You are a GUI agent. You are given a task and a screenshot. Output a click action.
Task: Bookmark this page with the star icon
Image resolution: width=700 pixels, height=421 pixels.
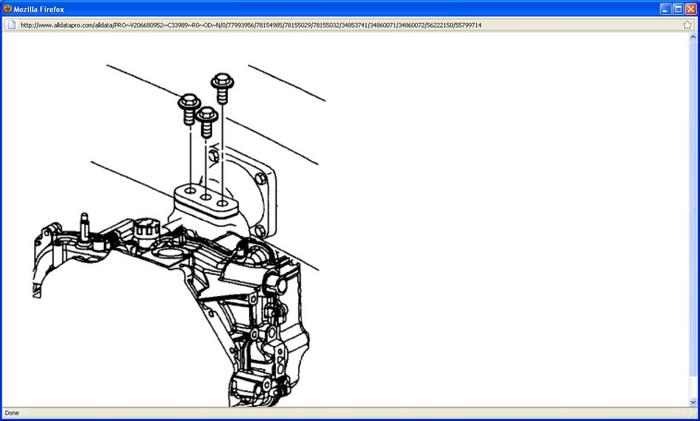pyautogui.click(x=687, y=25)
